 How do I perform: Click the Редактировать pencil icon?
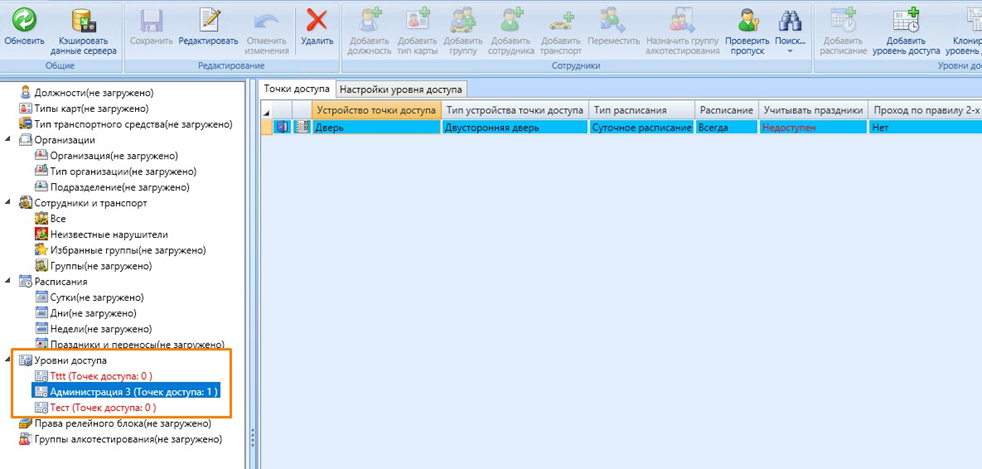(208, 19)
